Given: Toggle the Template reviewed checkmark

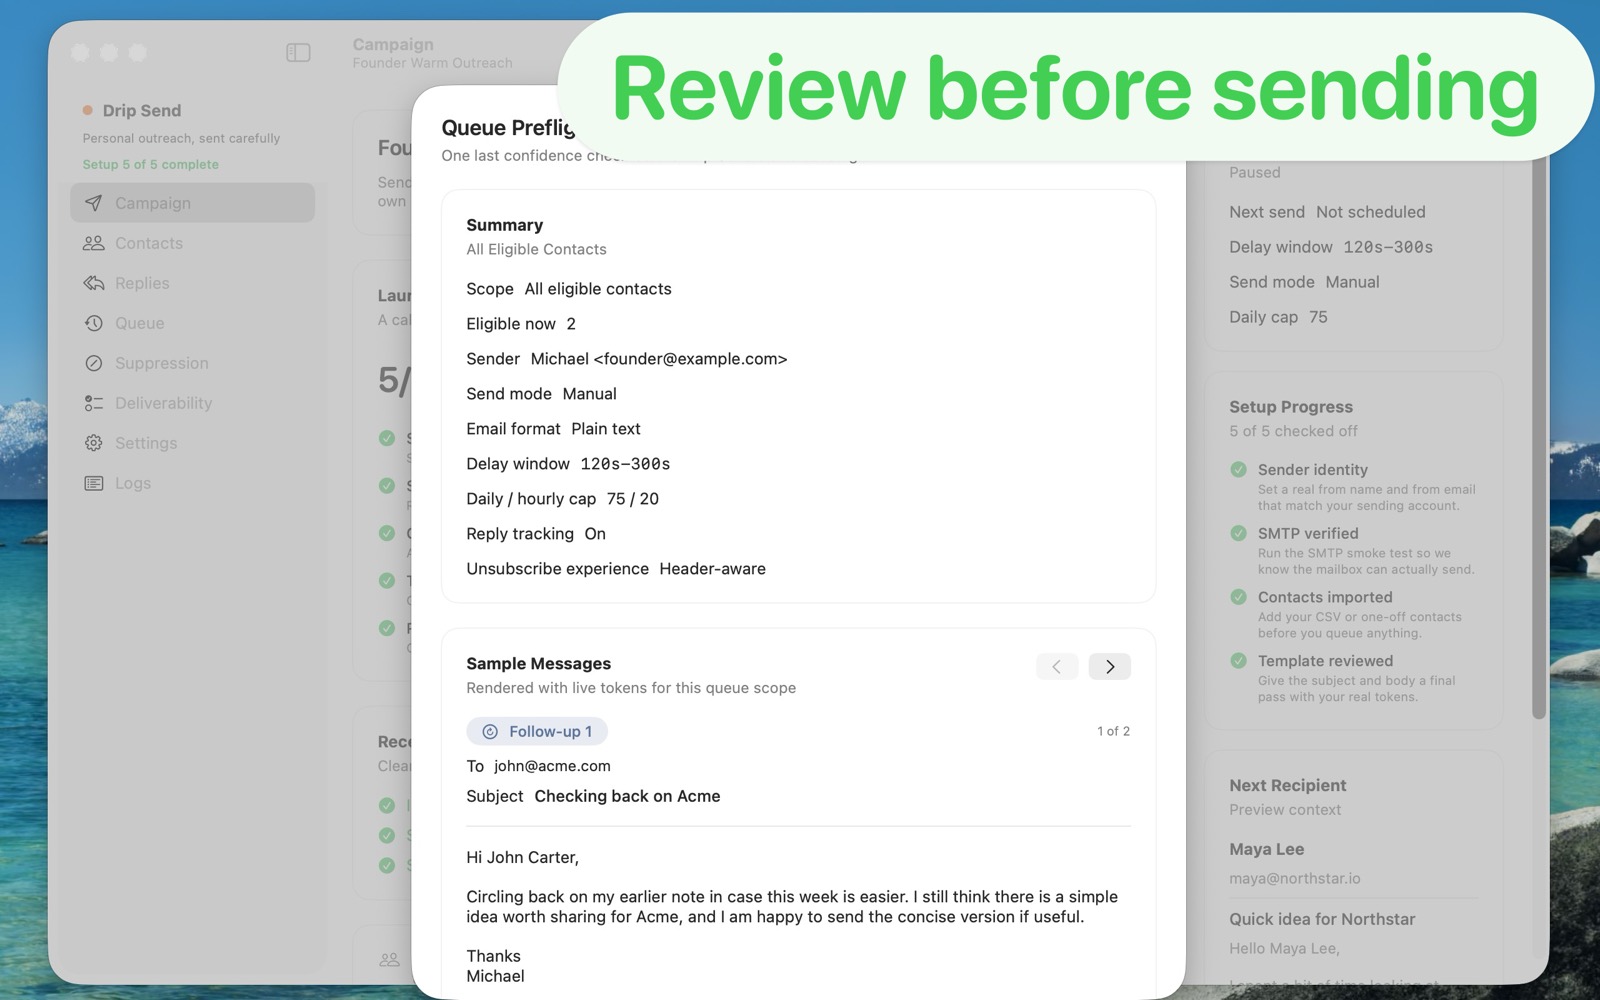Looking at the screenshot, I should (1238, 661).
